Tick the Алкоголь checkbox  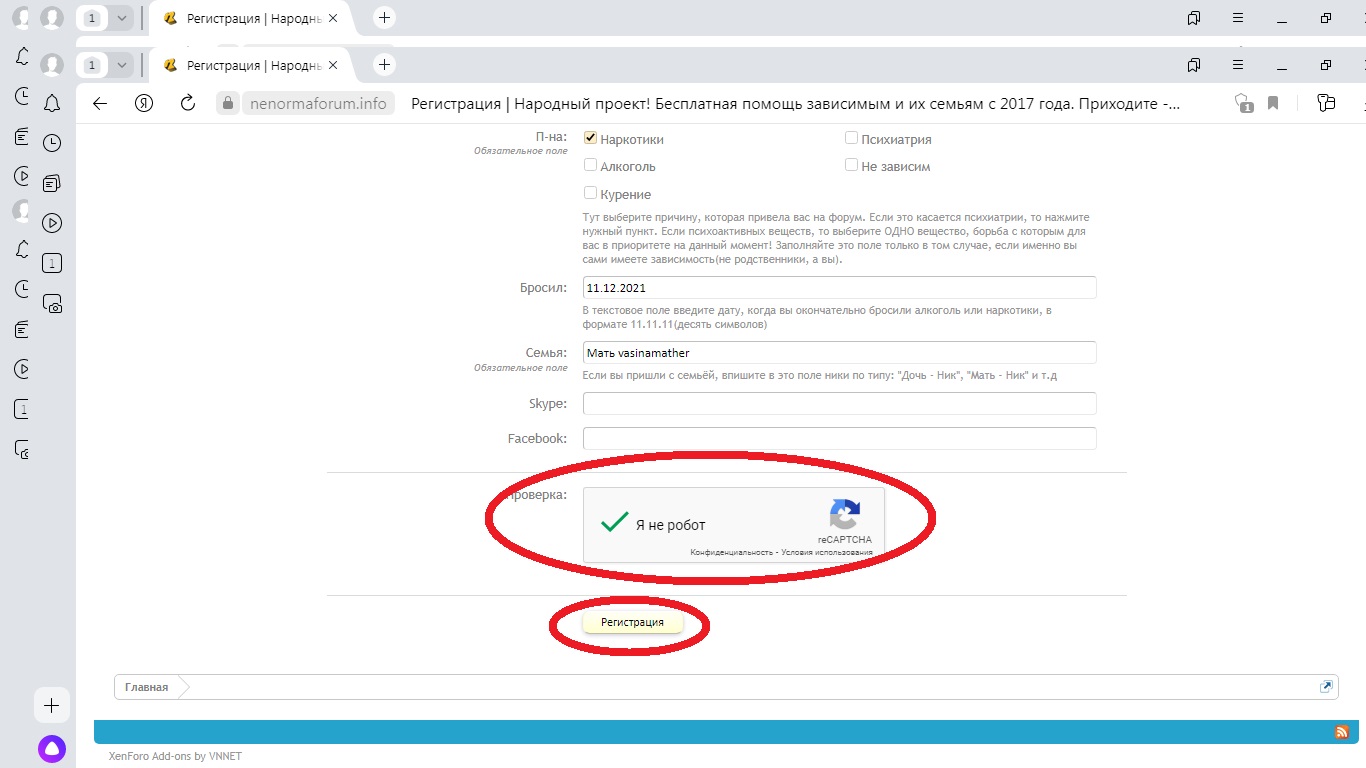click(590, 166)
